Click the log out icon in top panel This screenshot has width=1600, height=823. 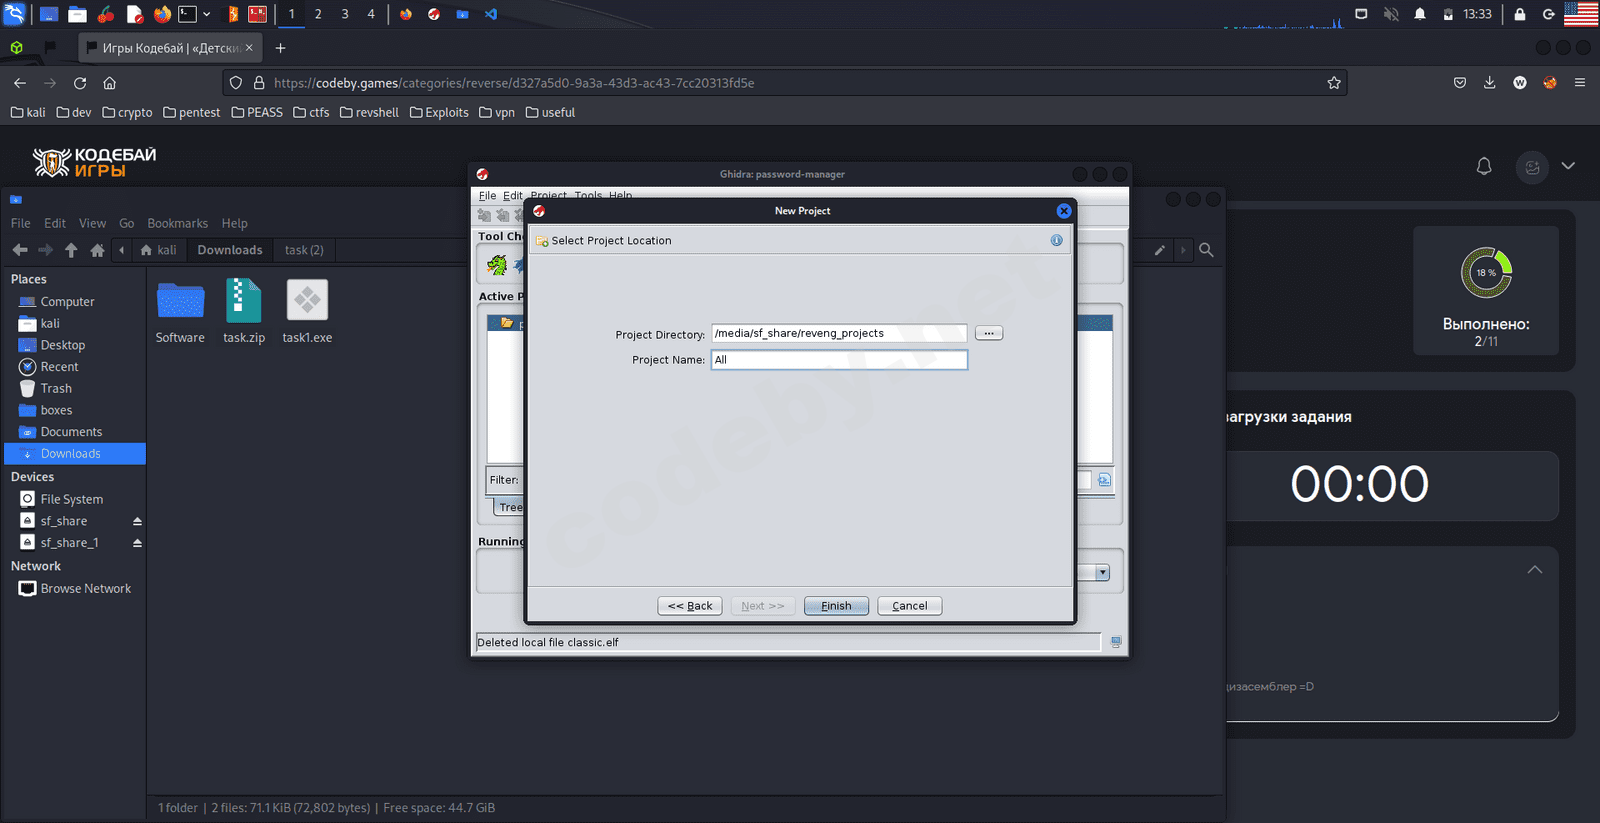tap(1548, 14)
